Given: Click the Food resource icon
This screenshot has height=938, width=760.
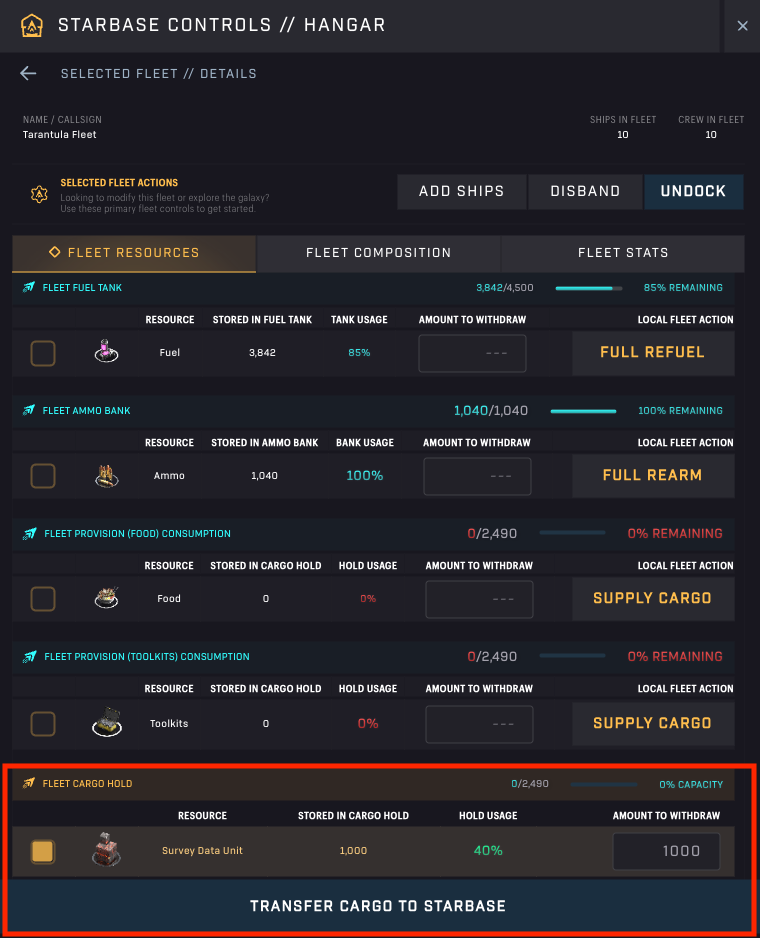Looking at the screenshot, I should tap(106, 598).
